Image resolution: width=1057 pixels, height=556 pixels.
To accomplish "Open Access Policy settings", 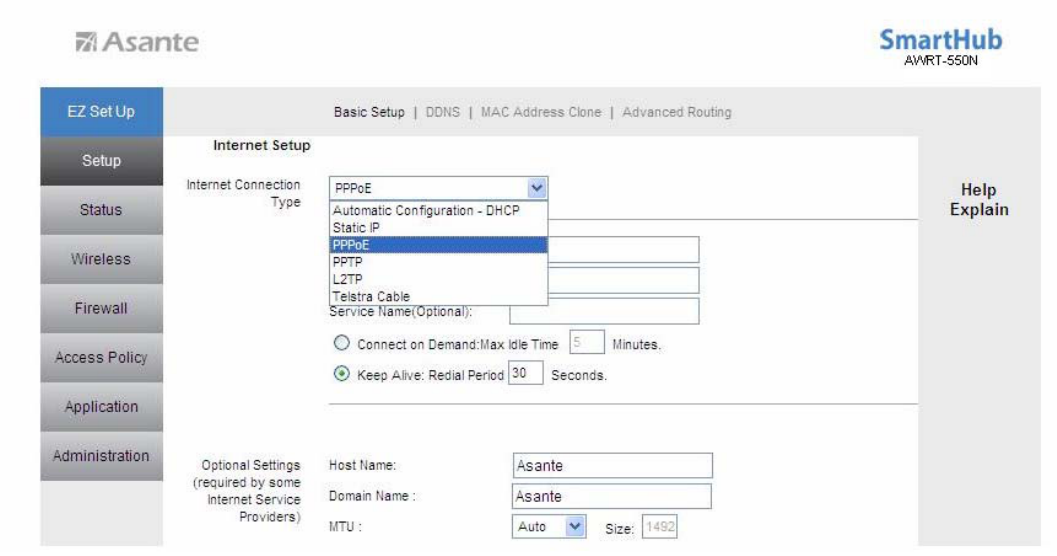I will click(101, 357).
